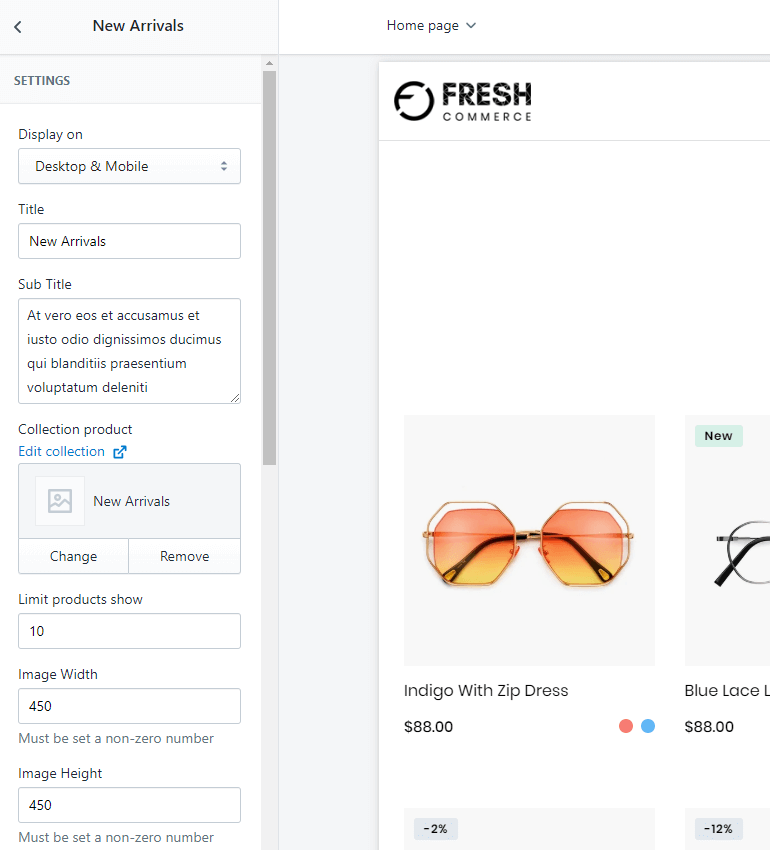Viewport: 770px width, 850px height.
Task: Select the red color swatch under Indigo With Zip Dress
Action: [x=625, y=726]
